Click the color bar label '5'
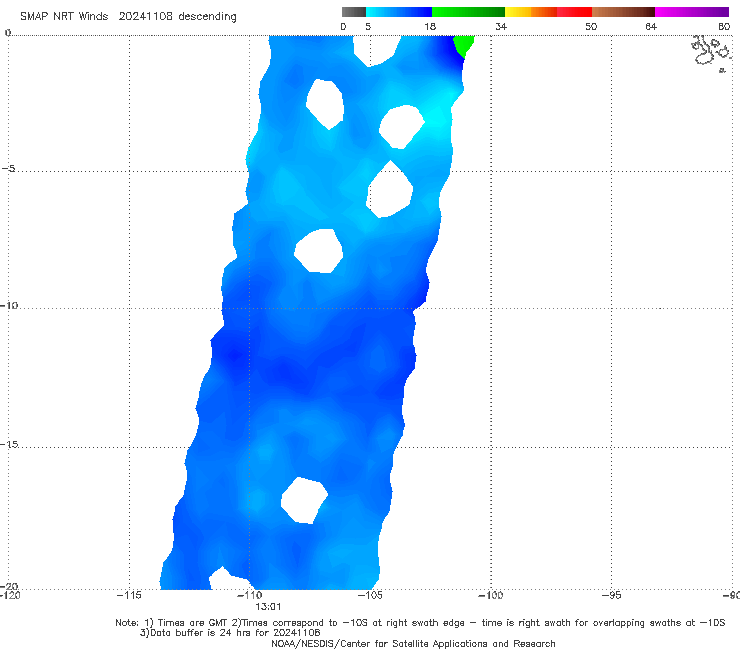 pyautogui.click(x=368, y=26)
